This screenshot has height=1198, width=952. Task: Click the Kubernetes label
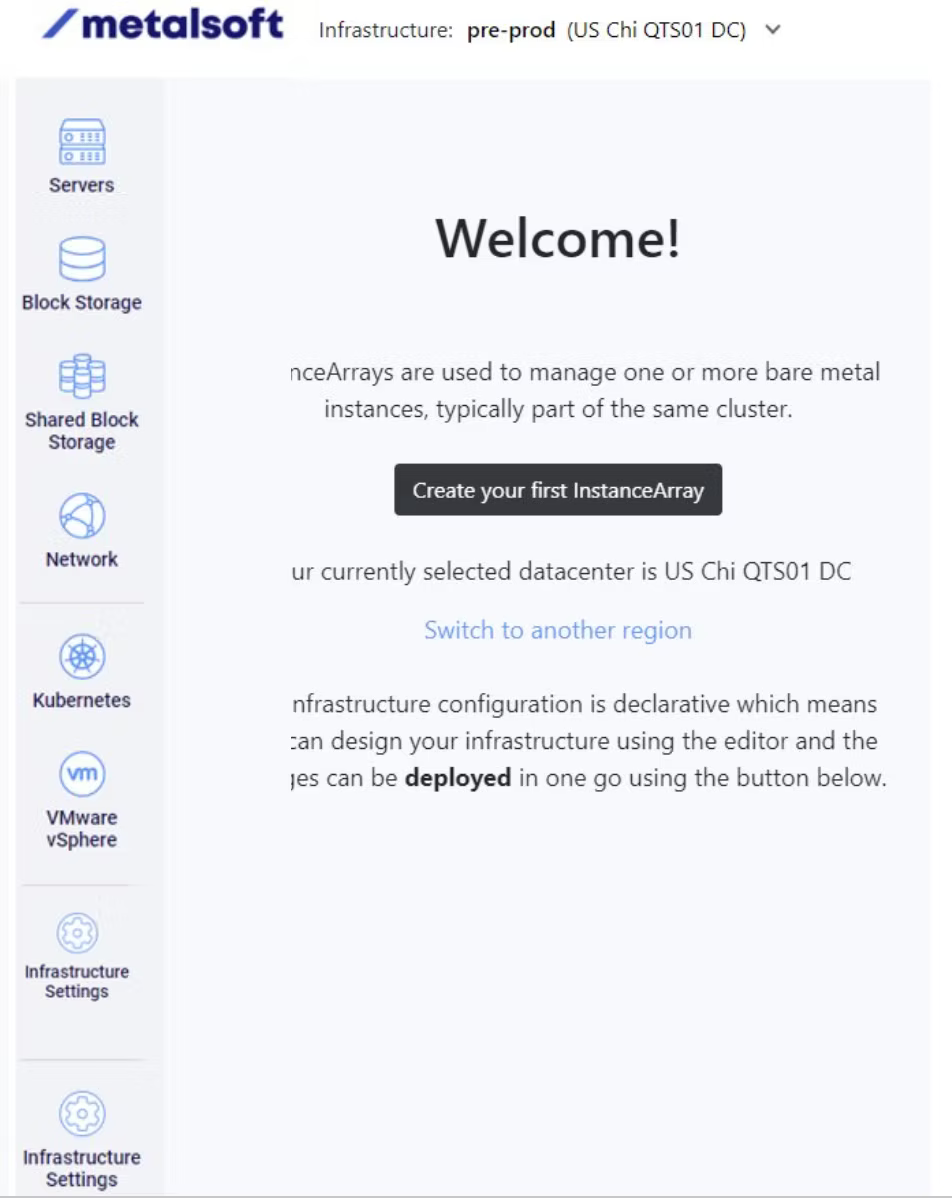82,700
